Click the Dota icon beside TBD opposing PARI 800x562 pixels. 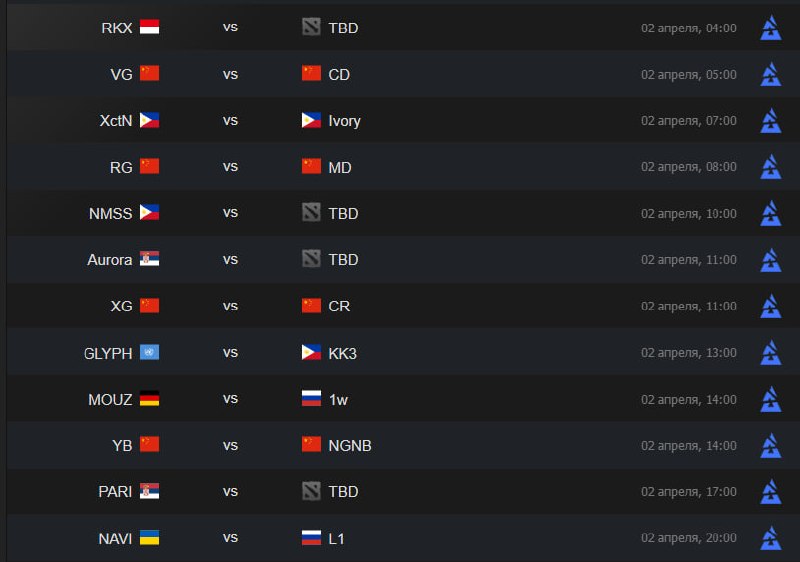[x=311, y=492]
